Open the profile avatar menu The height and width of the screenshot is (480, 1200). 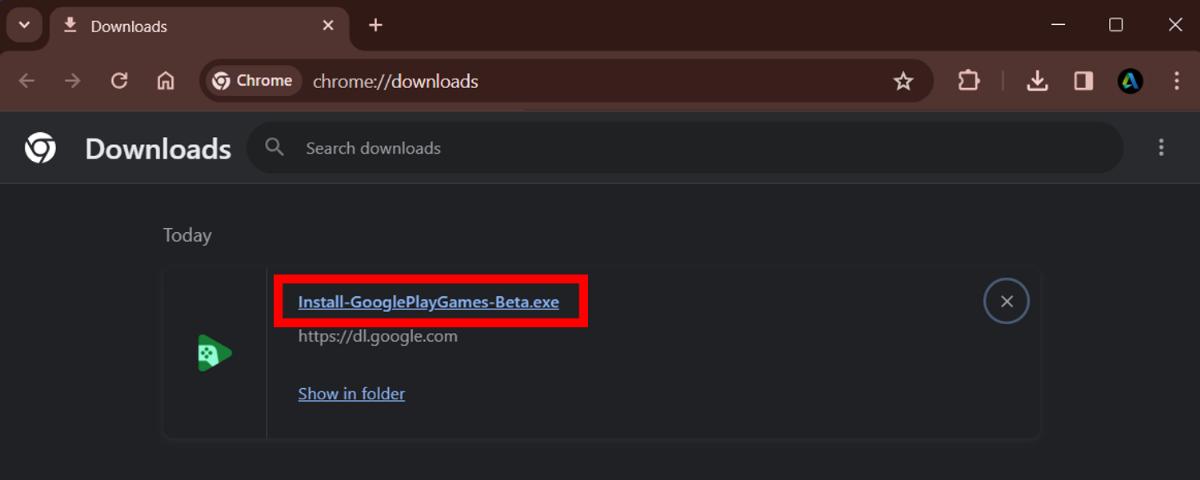[x=1130, y=81]
